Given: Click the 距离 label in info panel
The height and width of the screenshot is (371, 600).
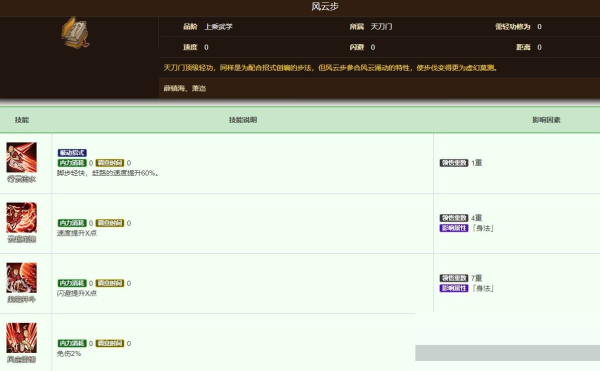Looking at the screenshot, I should pos(523,47).
